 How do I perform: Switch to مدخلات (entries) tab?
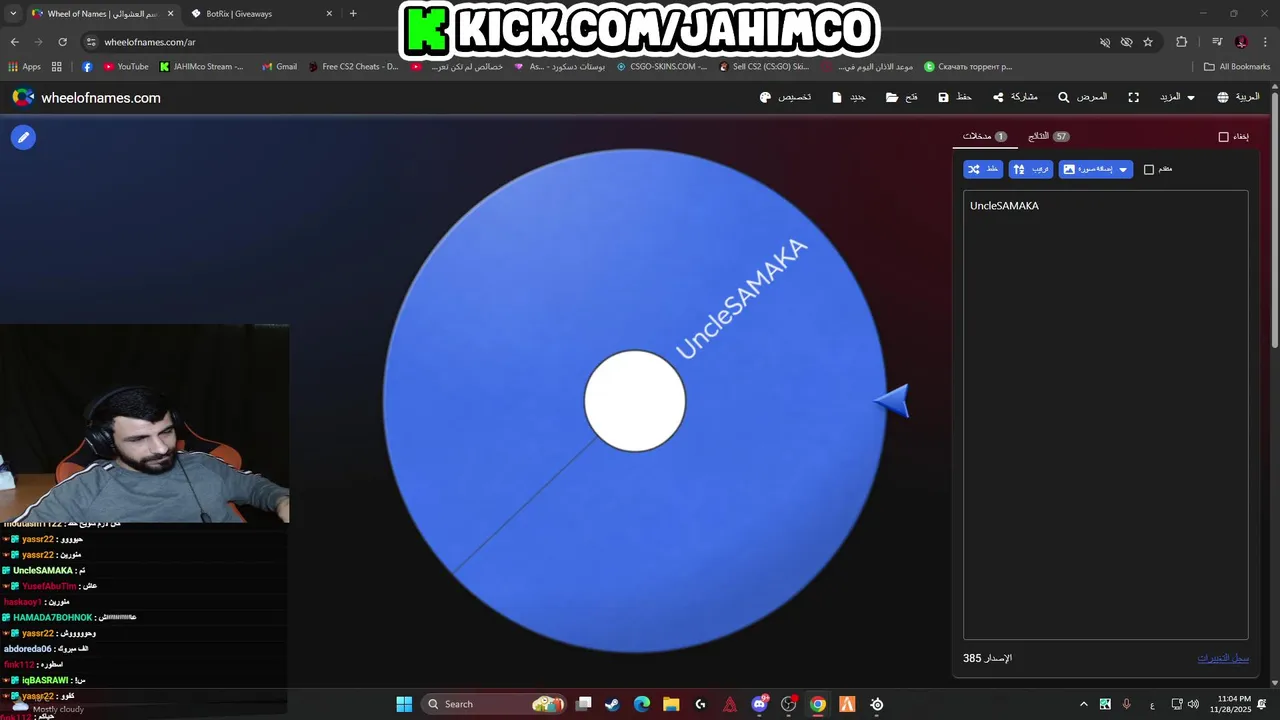pyautogui.click(x=984, y=136)
